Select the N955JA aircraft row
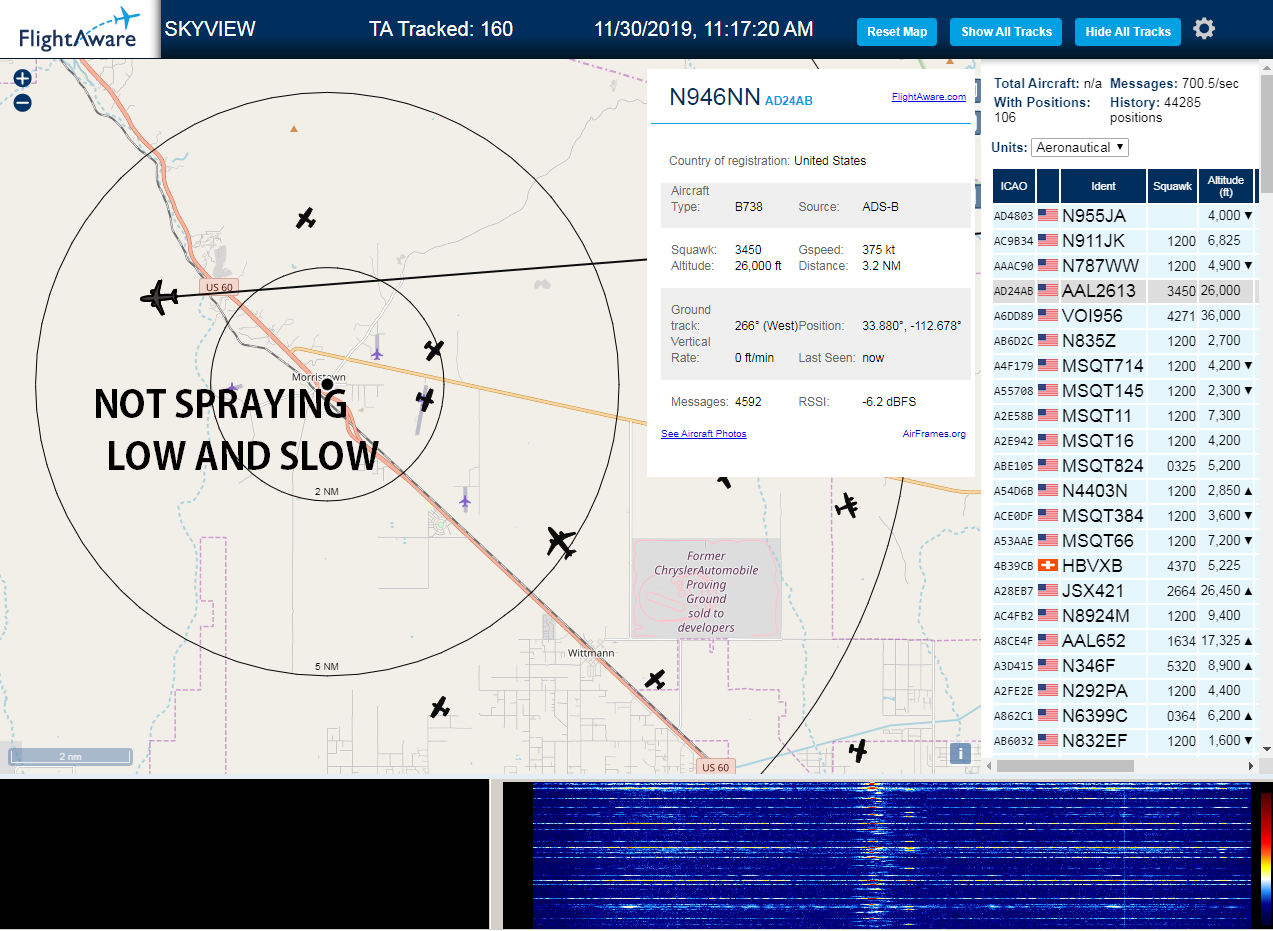 pos(1124,215)
